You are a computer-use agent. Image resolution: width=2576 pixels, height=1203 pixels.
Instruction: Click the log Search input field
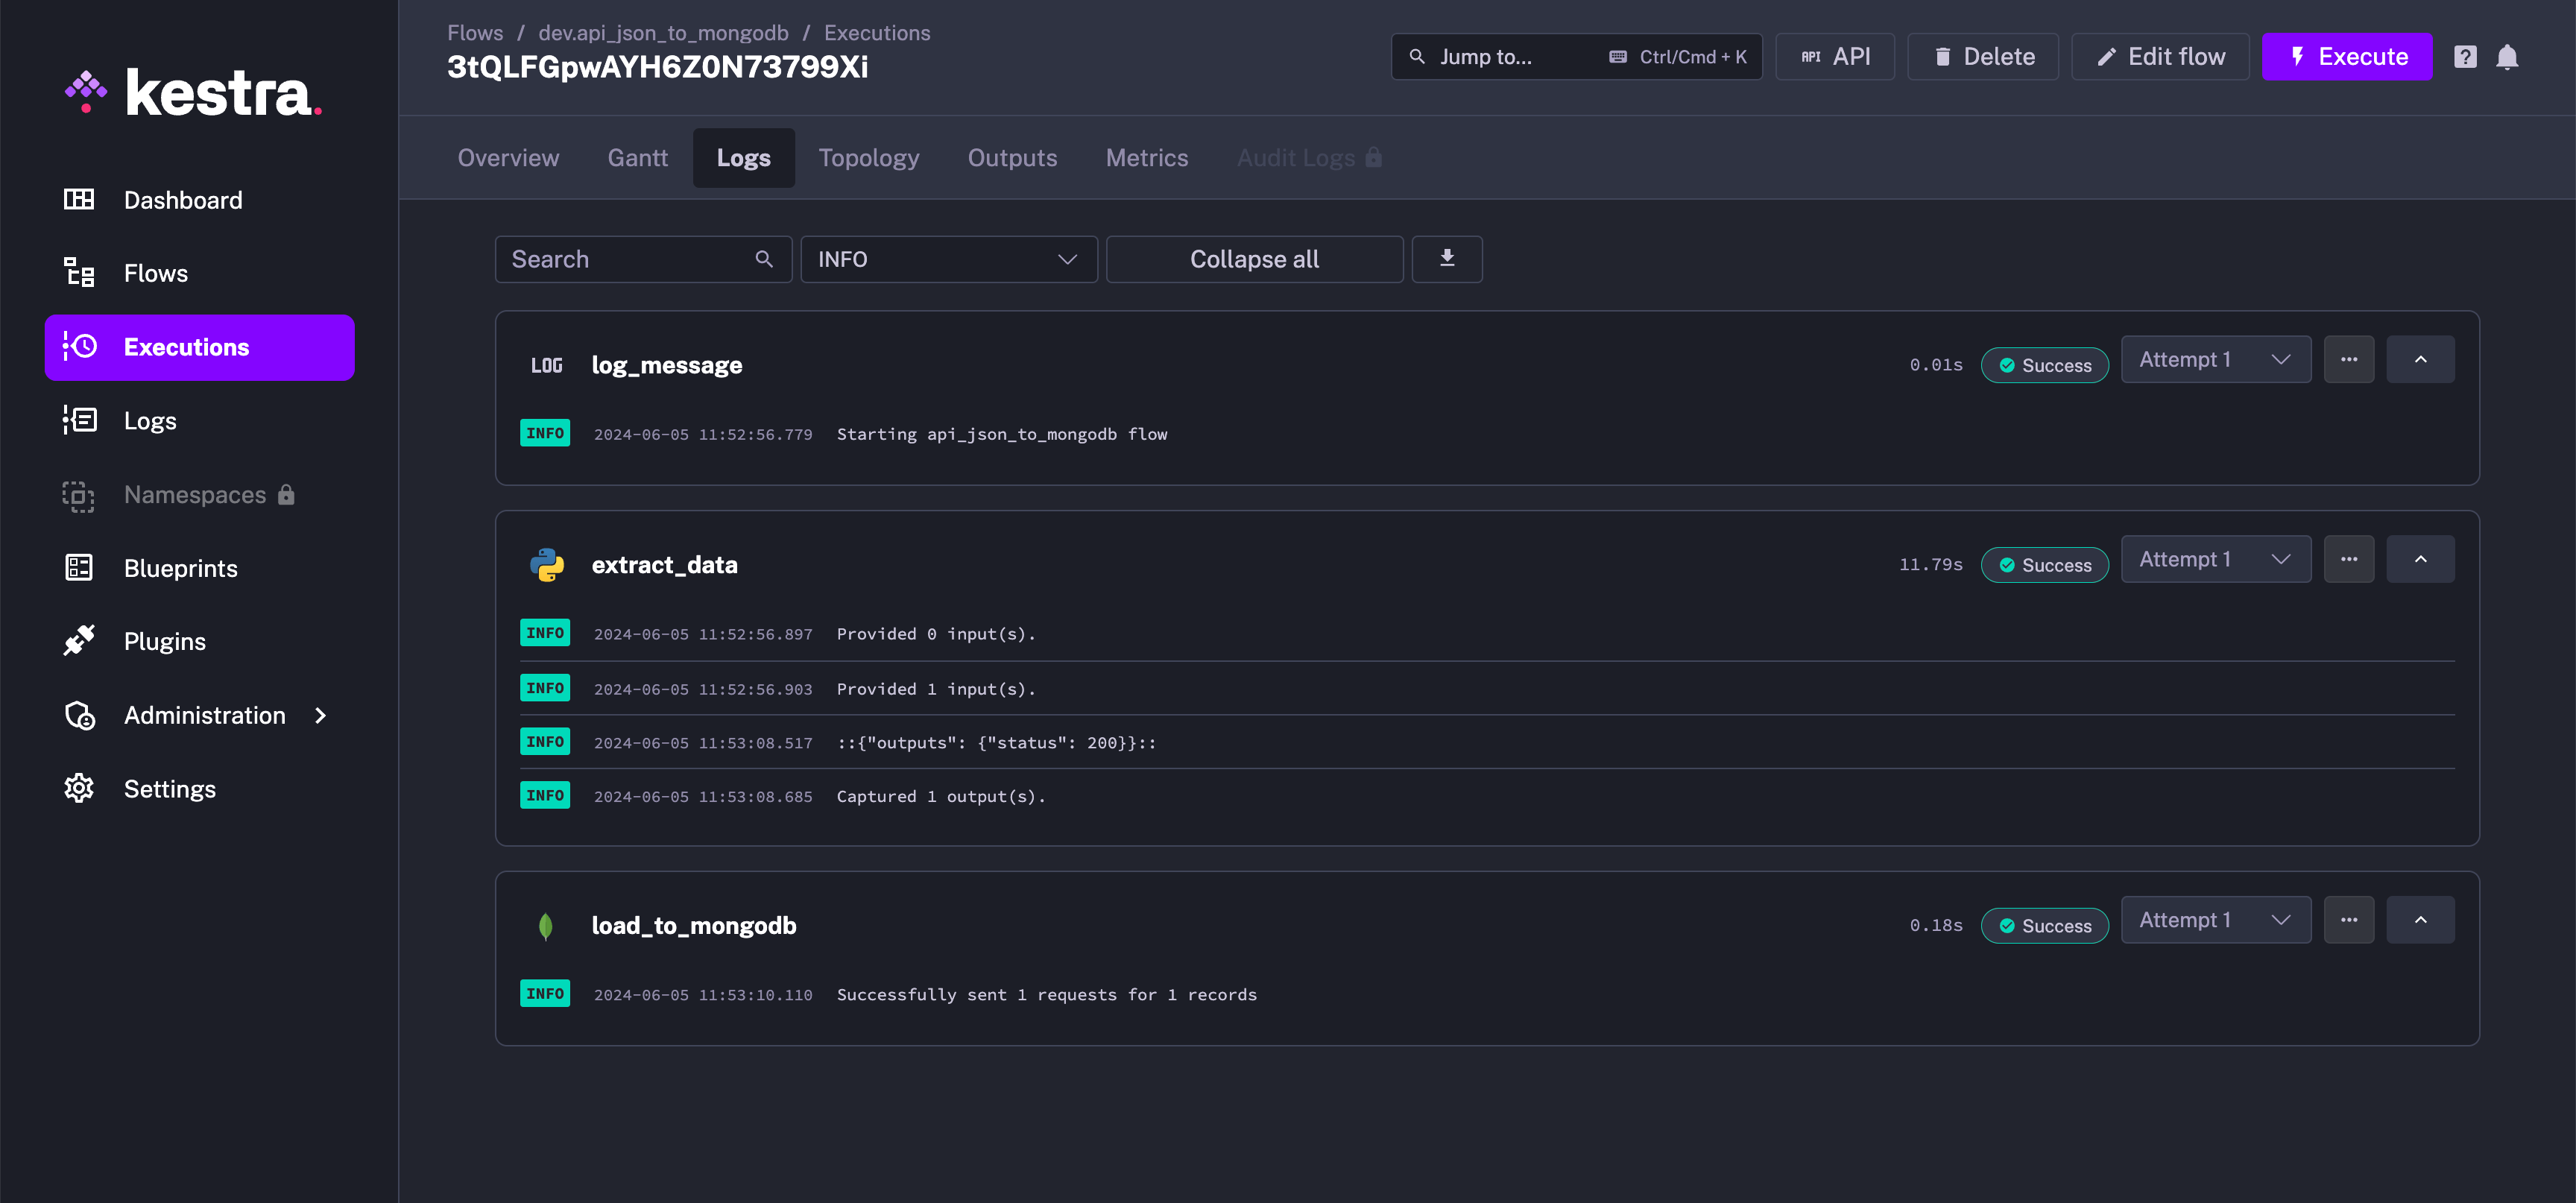click(x=643, y=259)
